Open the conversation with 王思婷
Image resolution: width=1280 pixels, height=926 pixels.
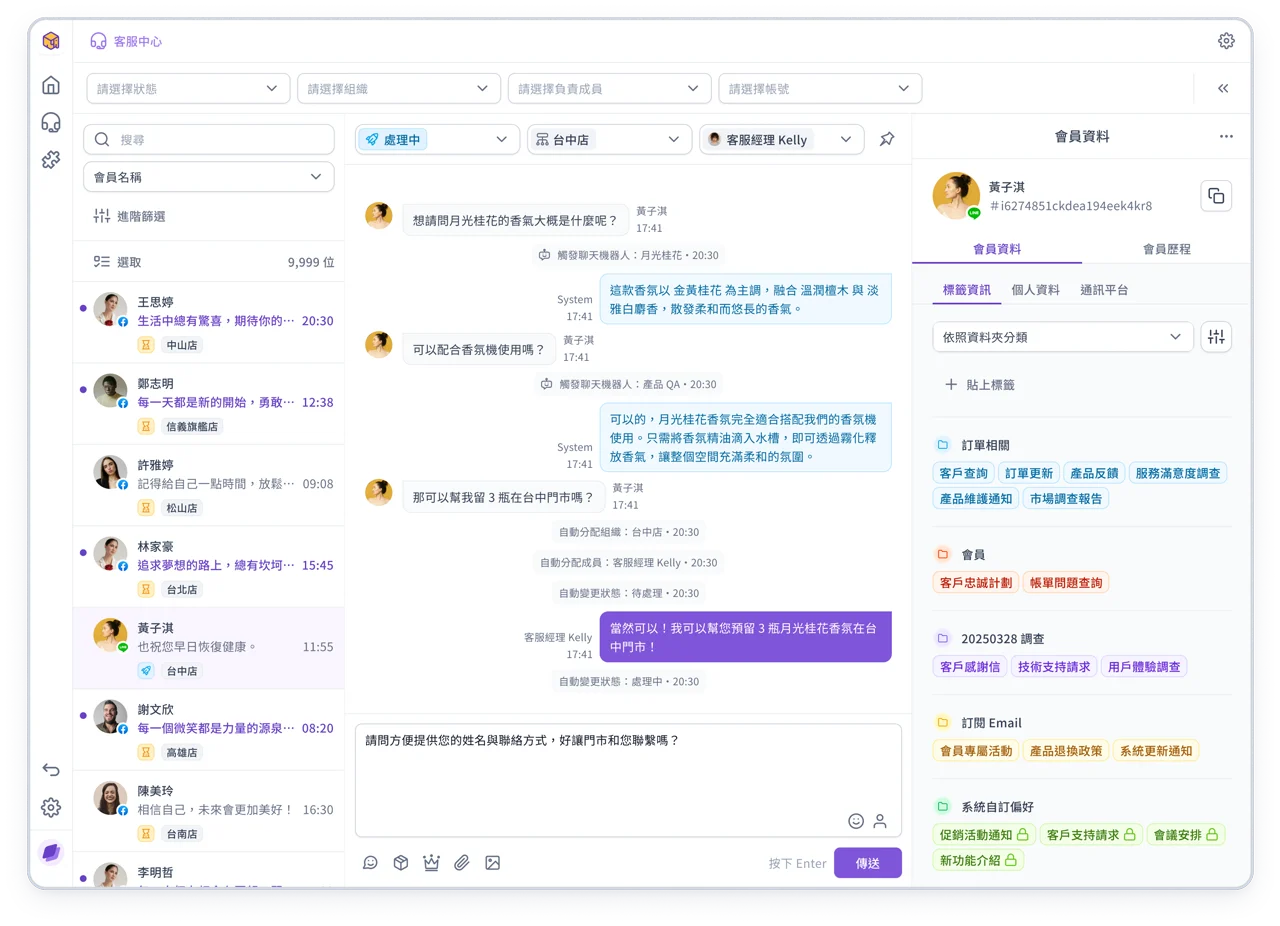[208, 323]
